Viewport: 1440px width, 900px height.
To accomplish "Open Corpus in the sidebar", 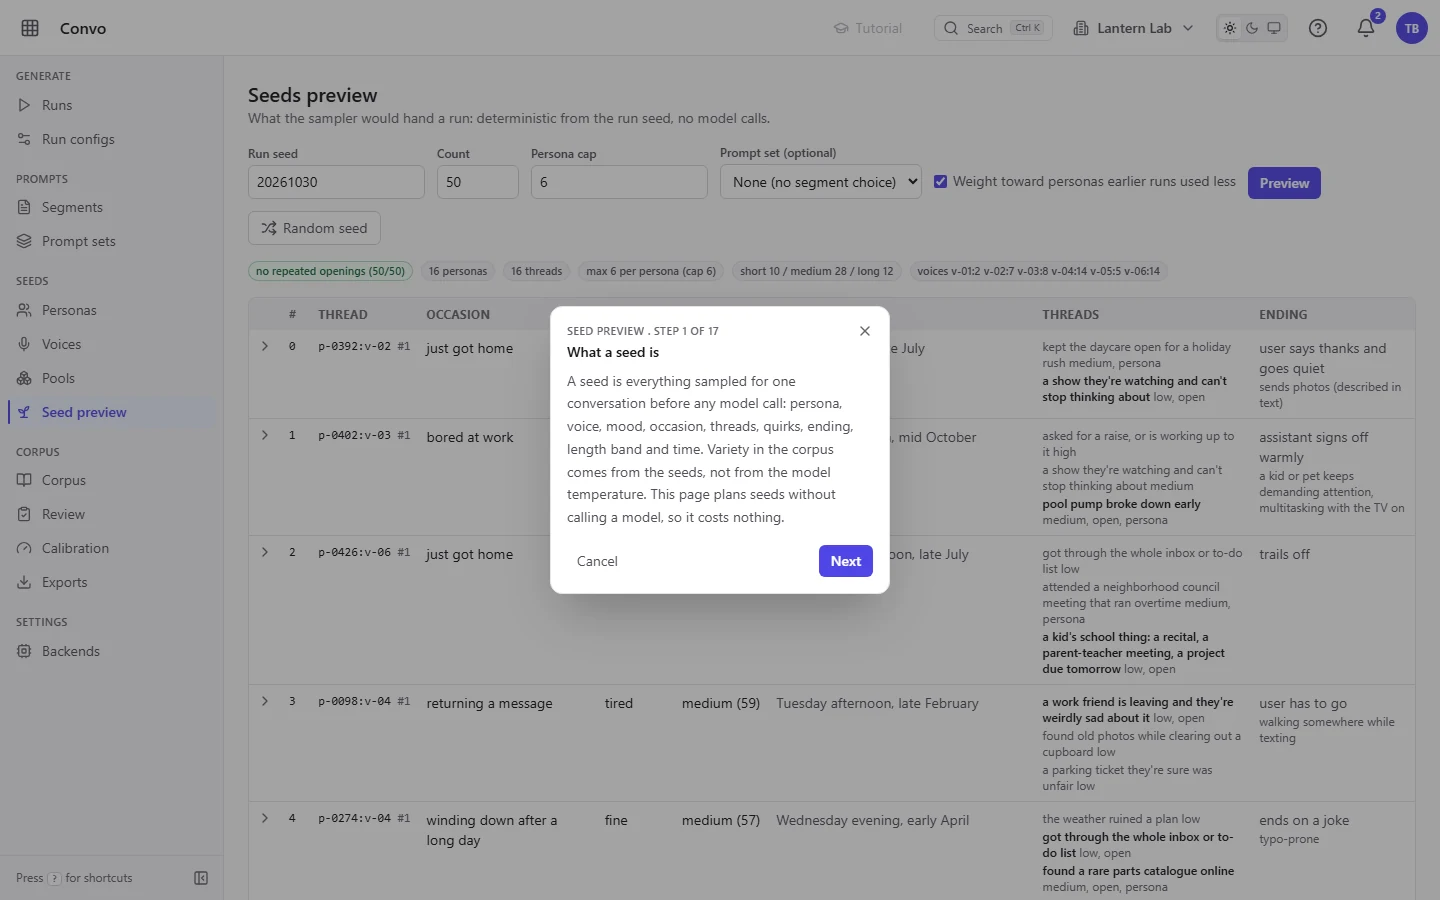I will click(111, 480).
